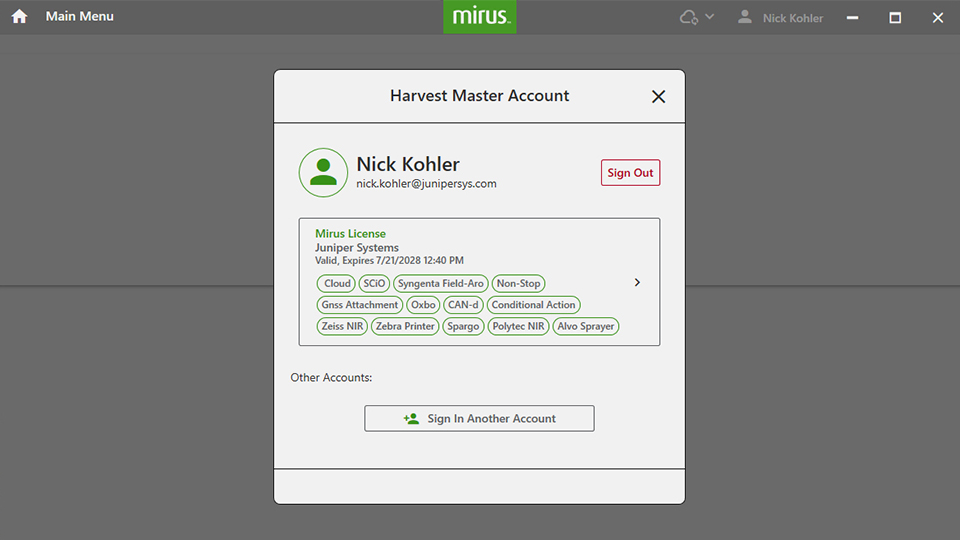Viewport: 960px width, 540px height.
Task: Maximize the Mirus window
Action: pos(895,18)
